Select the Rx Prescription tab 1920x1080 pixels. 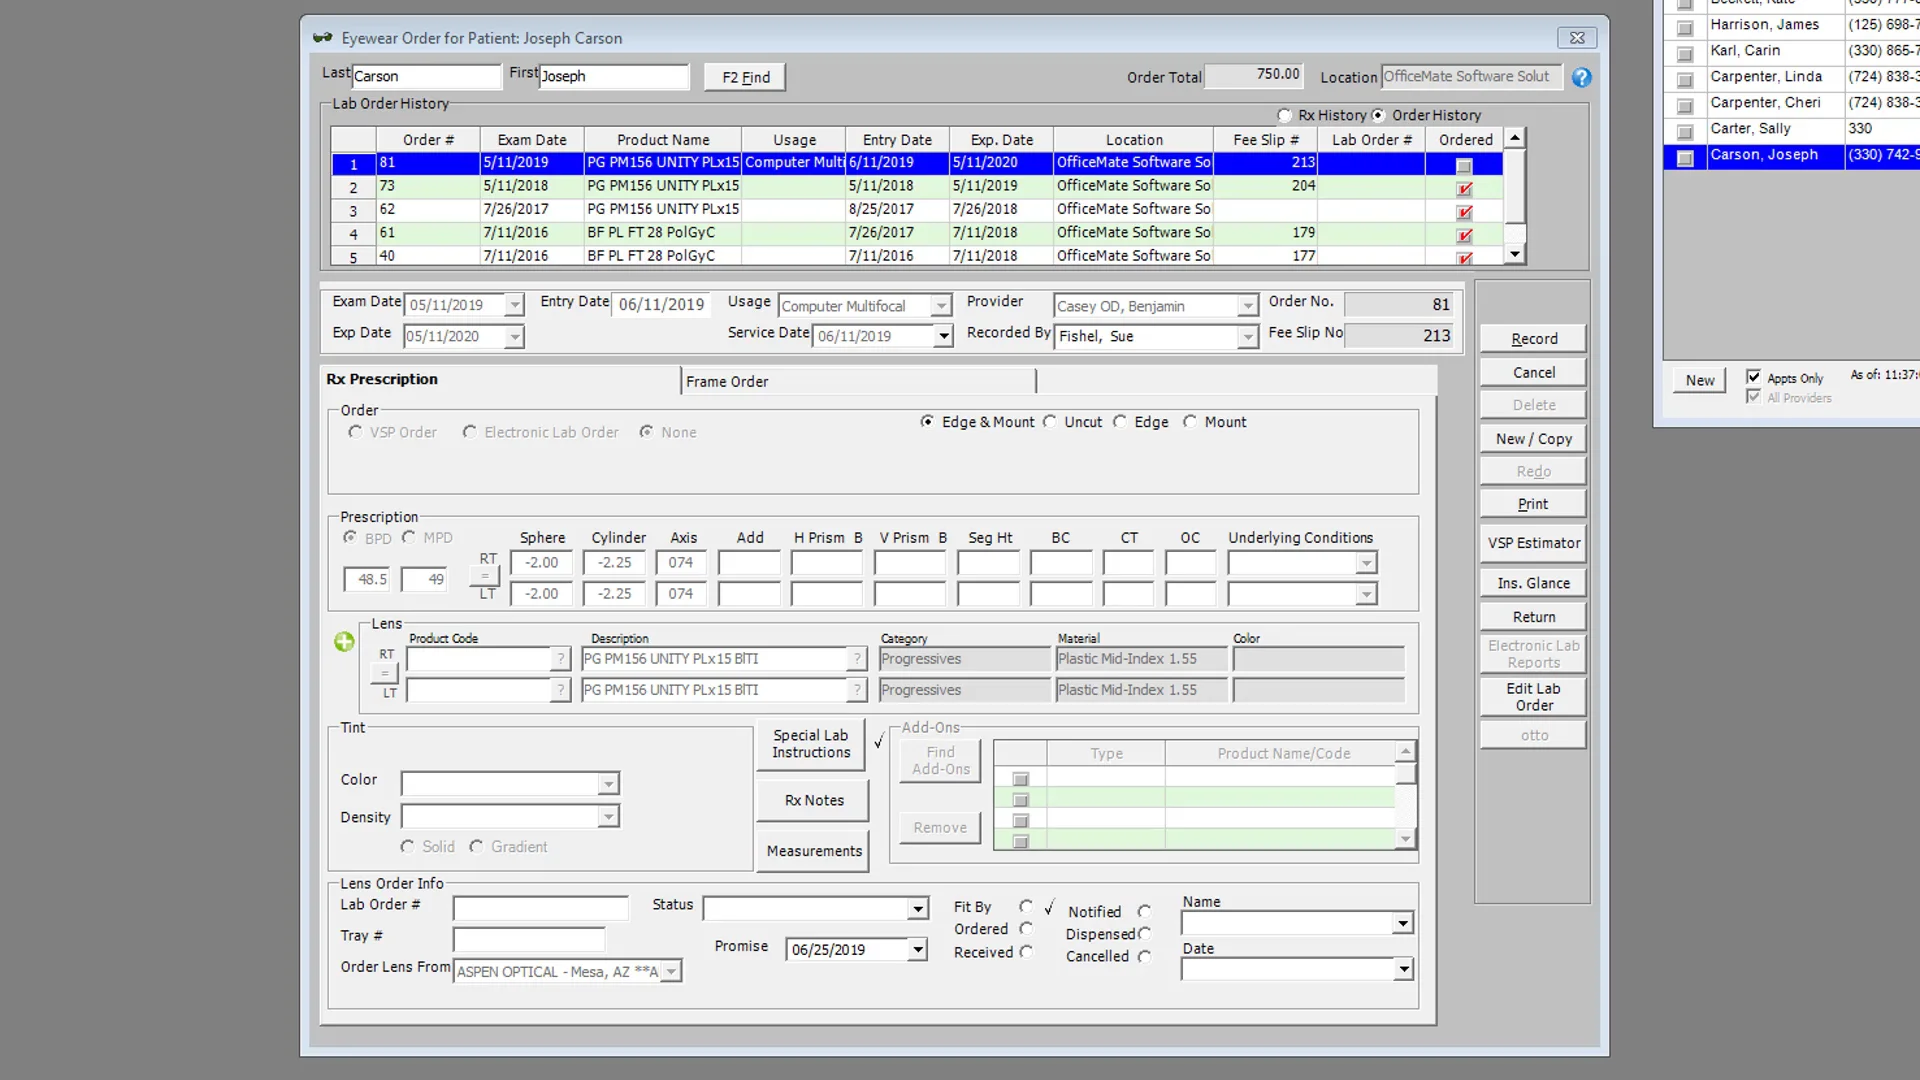pos(382,379)
